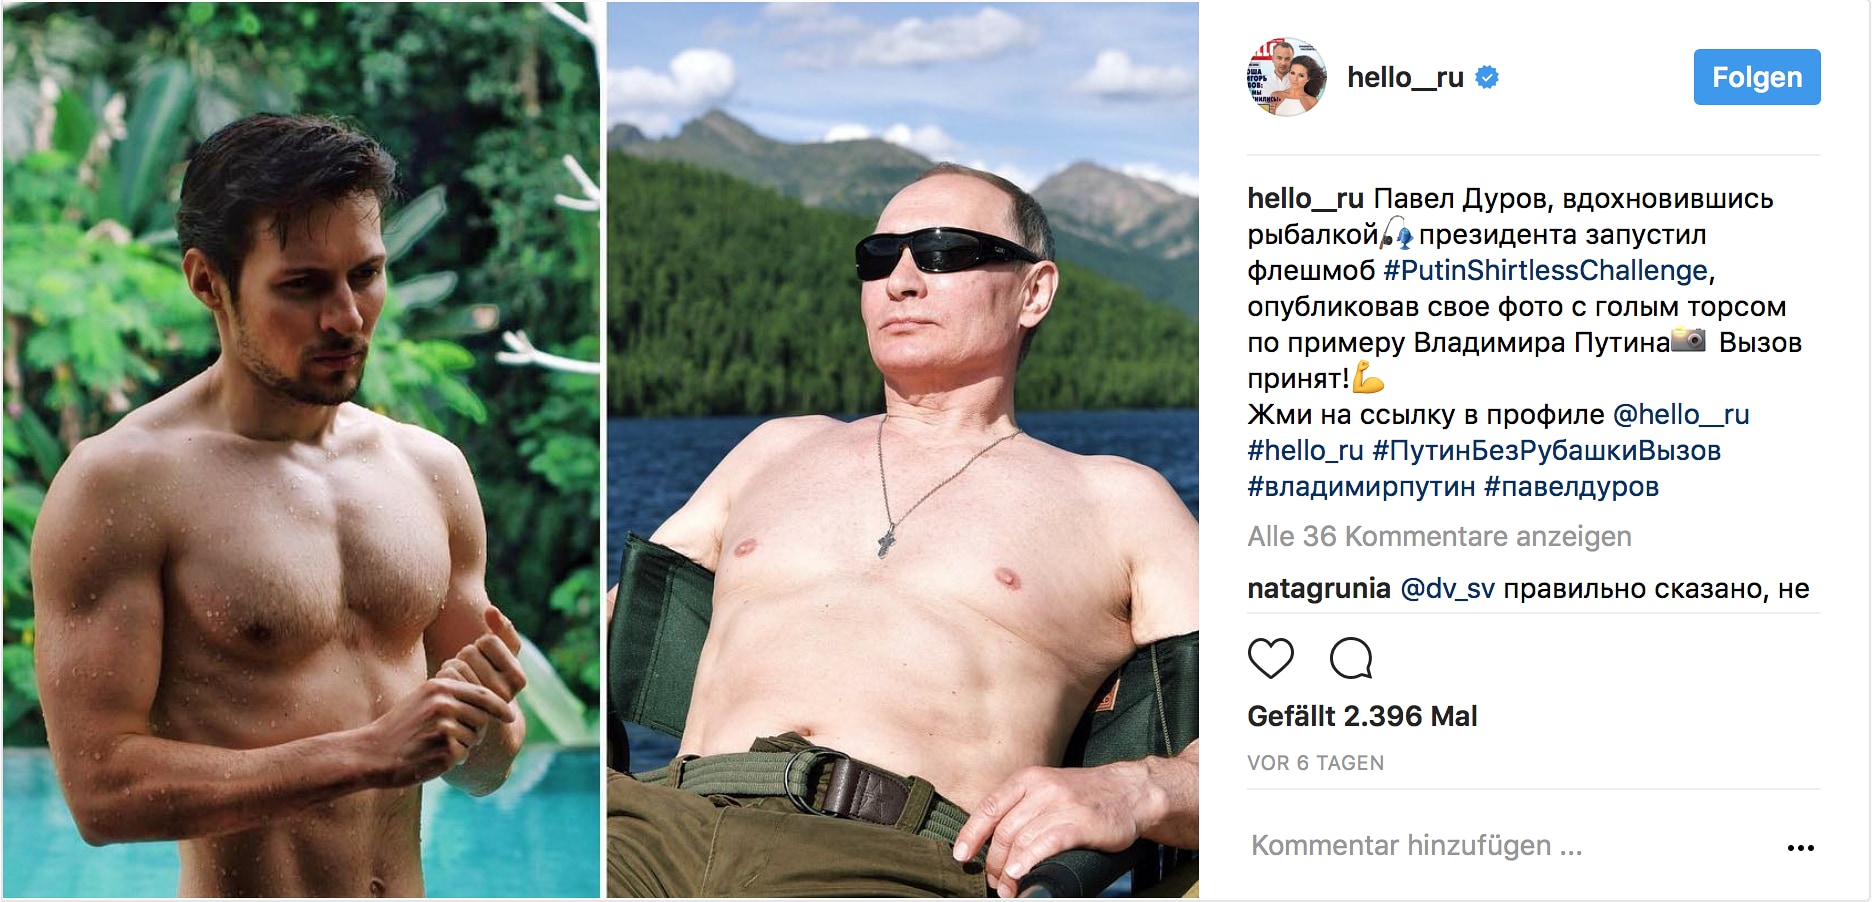Click the left photo with jungle background
Image resolution: width=1872 pixels, height=902 pixels.
click(301, 450)
